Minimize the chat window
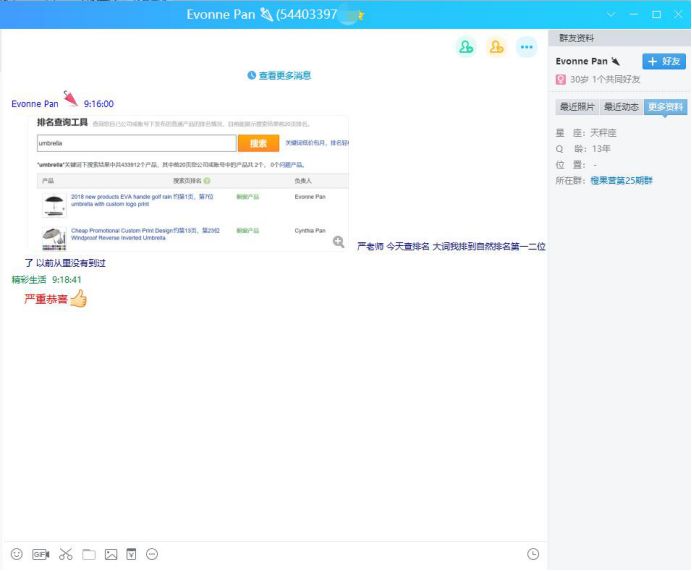This screenshot has height=571, width=692. point(634,14)
